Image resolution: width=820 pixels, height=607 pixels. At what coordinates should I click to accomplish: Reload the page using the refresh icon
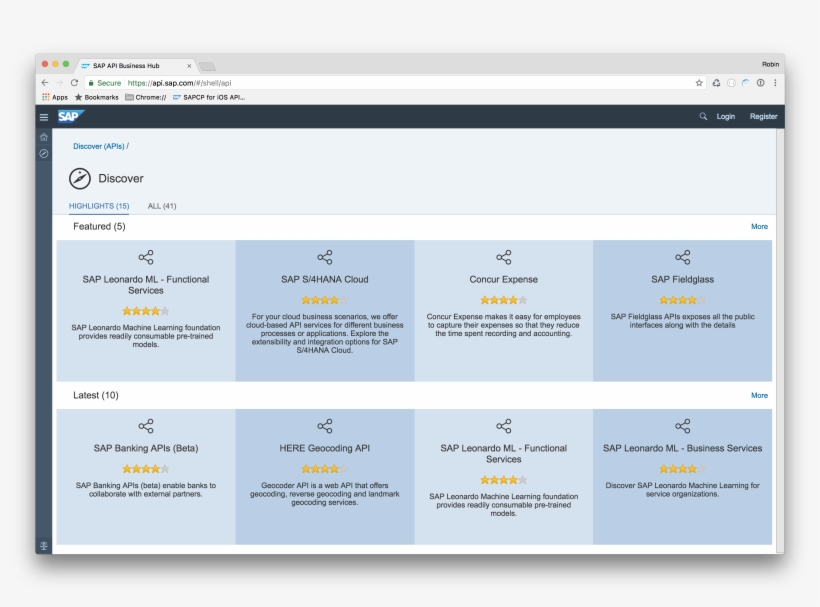click(75, 82)
